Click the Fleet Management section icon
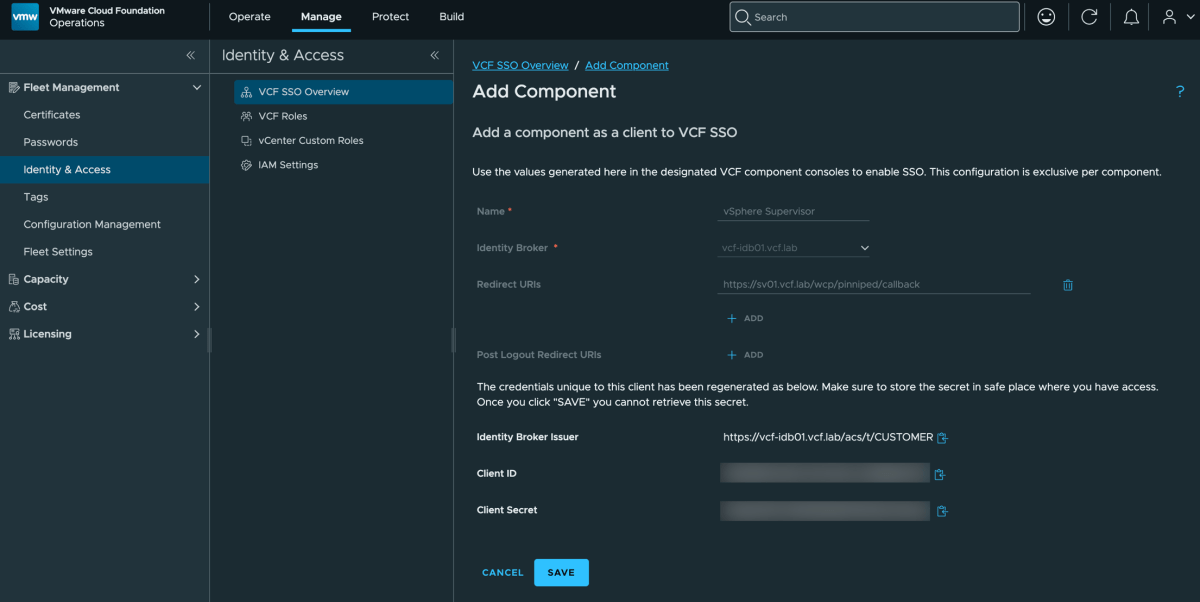This screenshot has width=1200, height=602. pos(14,88)
